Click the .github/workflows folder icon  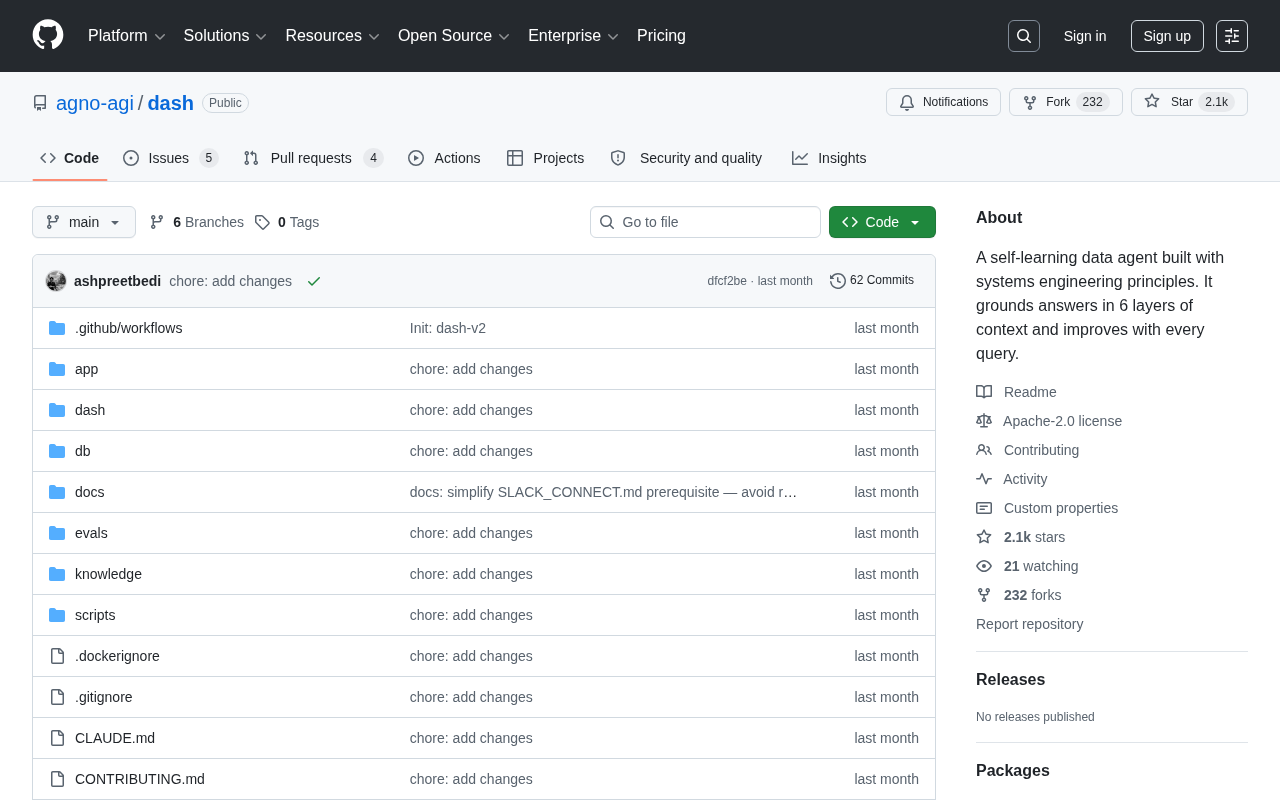(57, 328)
